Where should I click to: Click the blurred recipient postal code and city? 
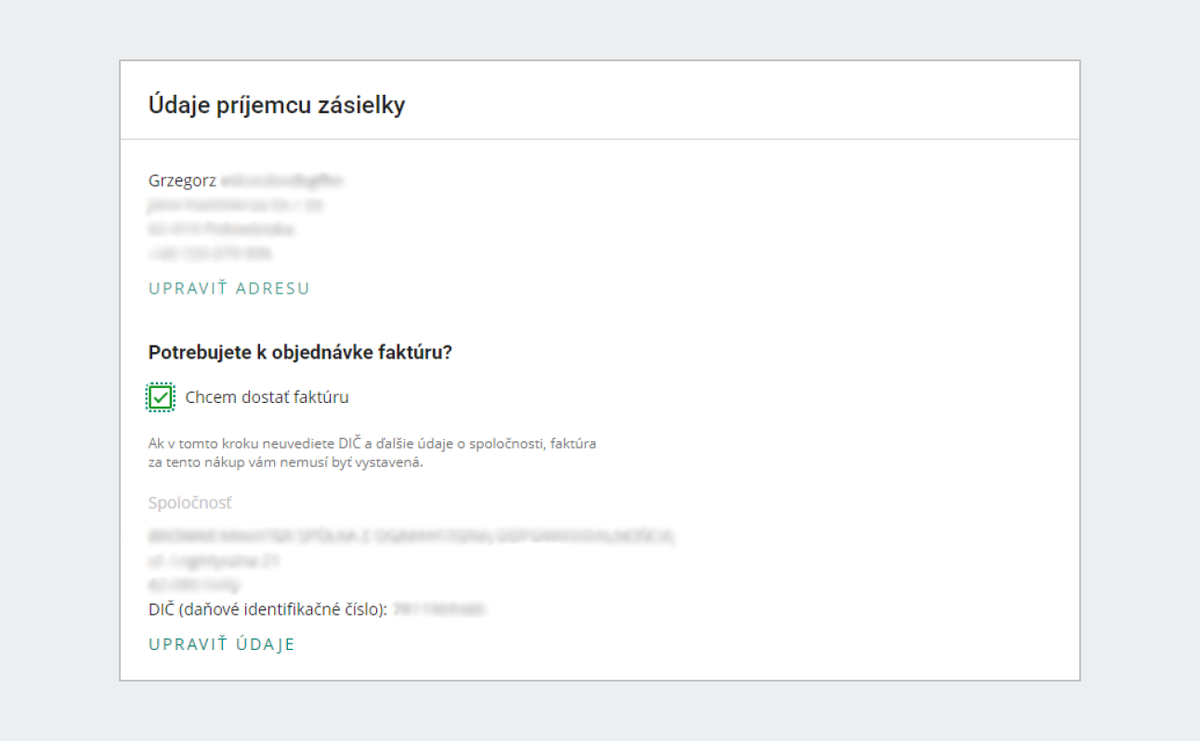(x=221, y=229)
